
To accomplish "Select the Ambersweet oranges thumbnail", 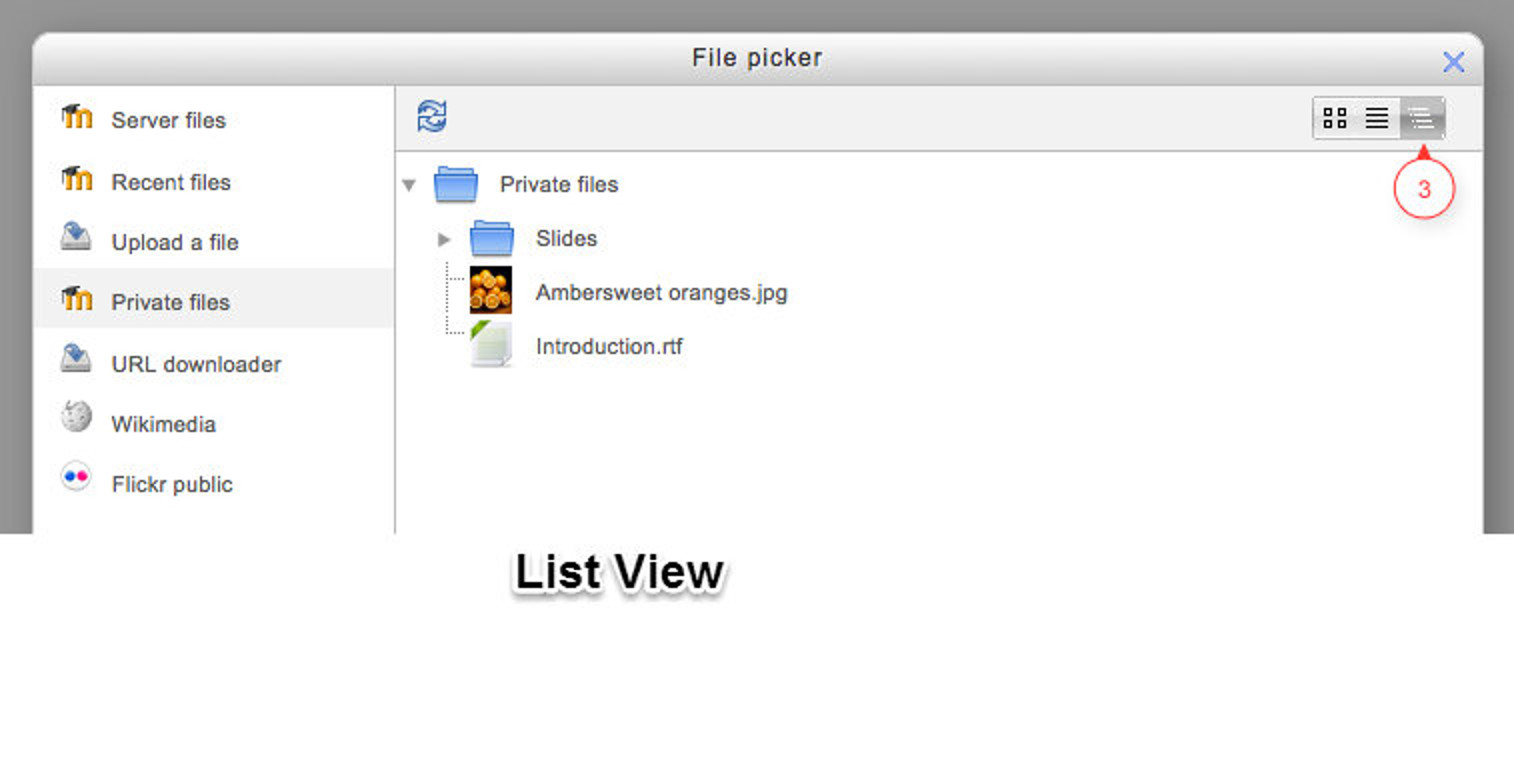I will 491,291.
